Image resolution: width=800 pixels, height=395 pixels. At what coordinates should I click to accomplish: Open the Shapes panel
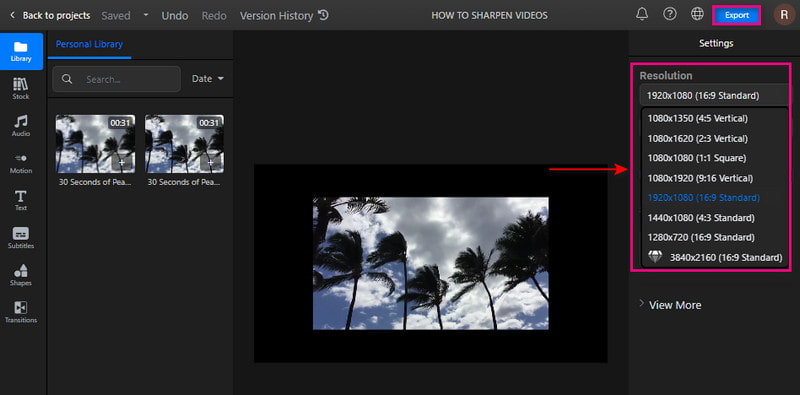point(21,275)
